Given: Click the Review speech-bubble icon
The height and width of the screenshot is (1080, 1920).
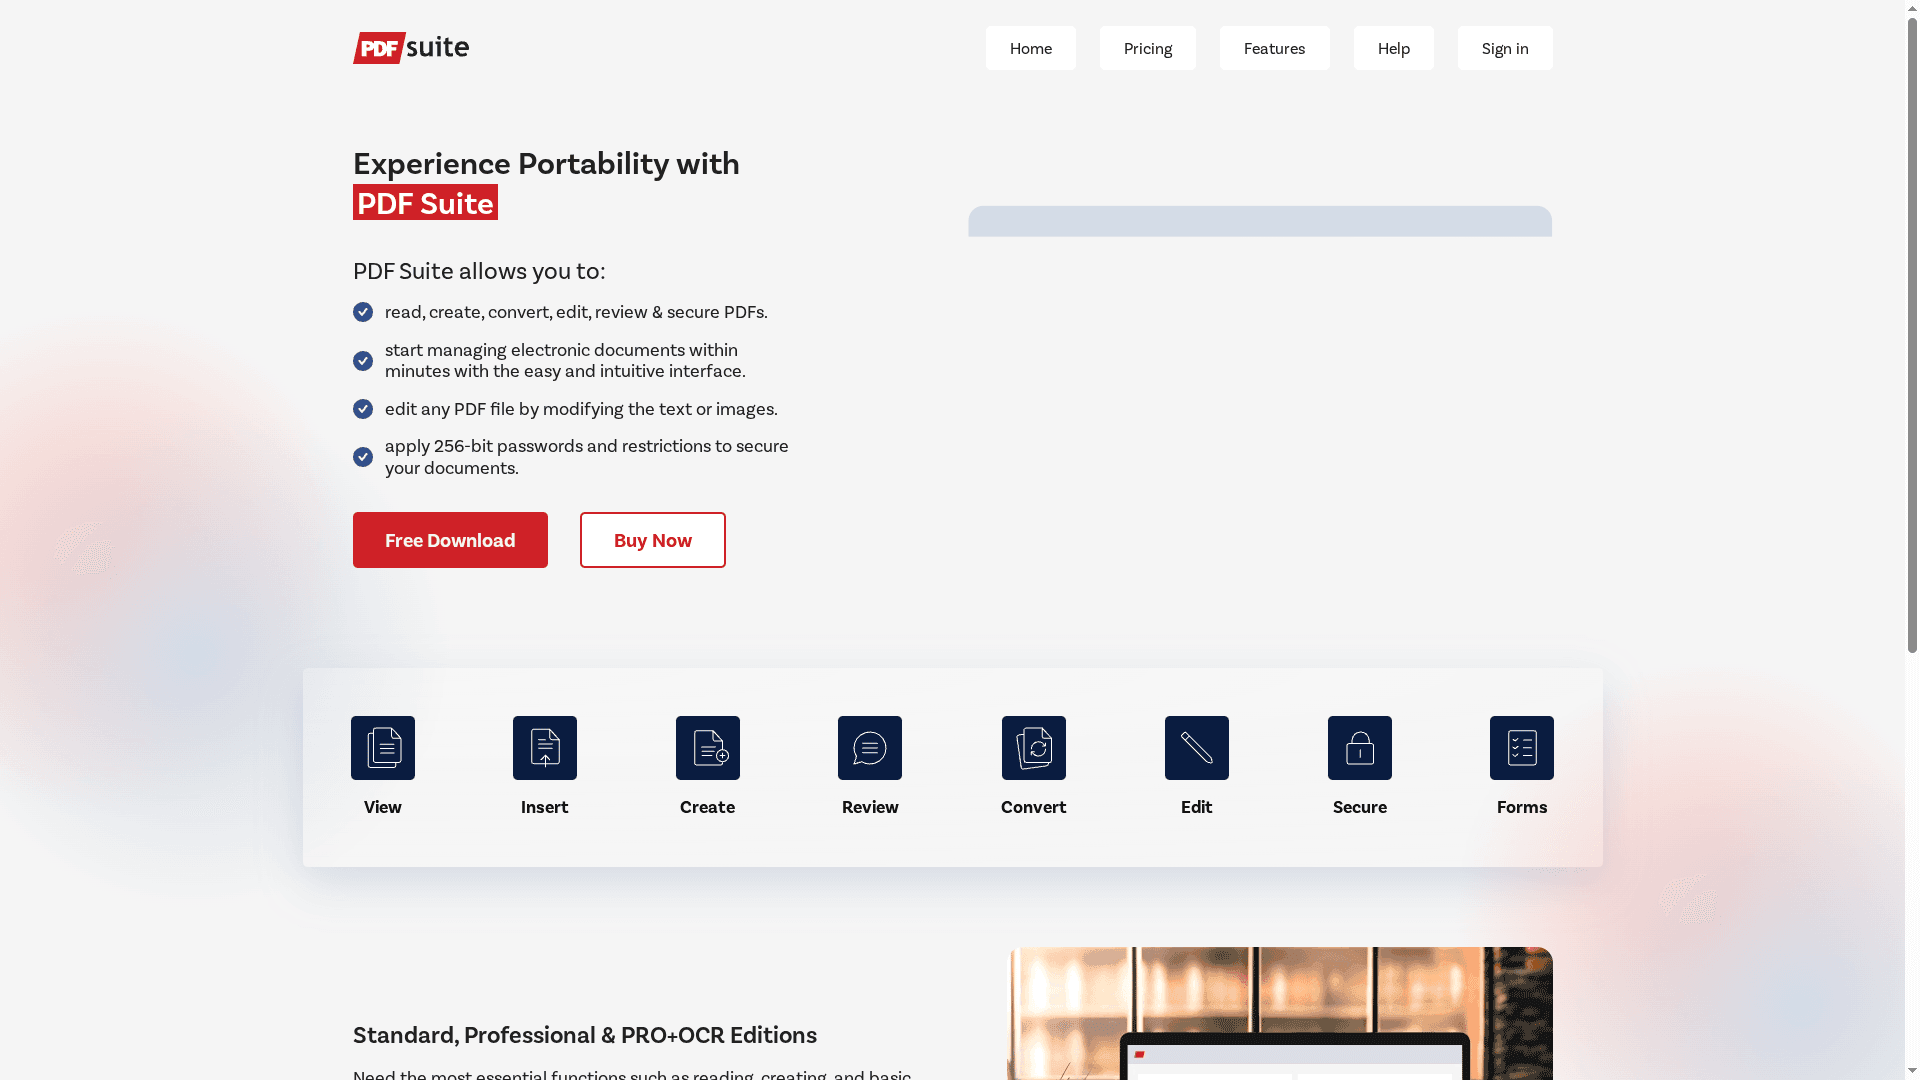Looking at the screenshot, I should click(869, 747).
